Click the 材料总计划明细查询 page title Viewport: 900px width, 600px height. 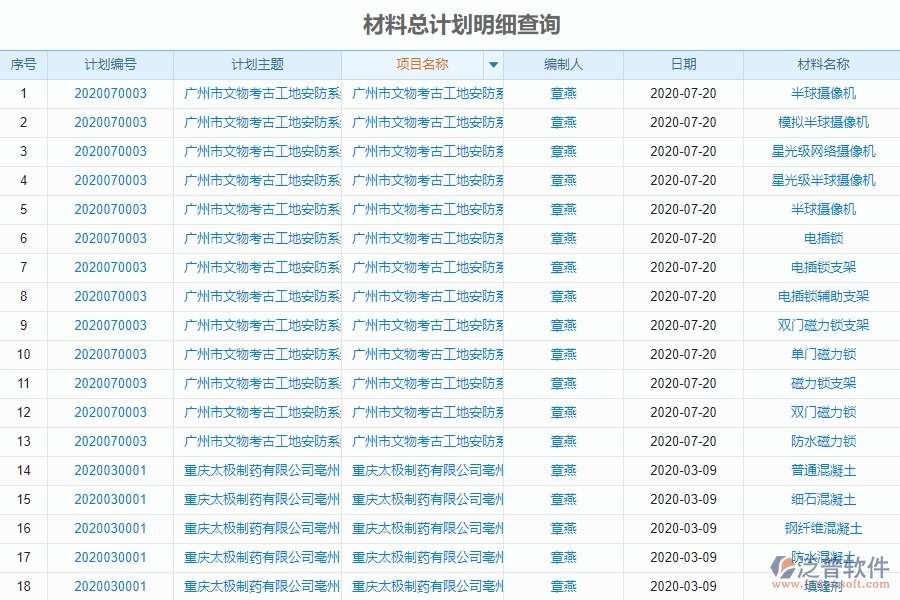(449, 18)
